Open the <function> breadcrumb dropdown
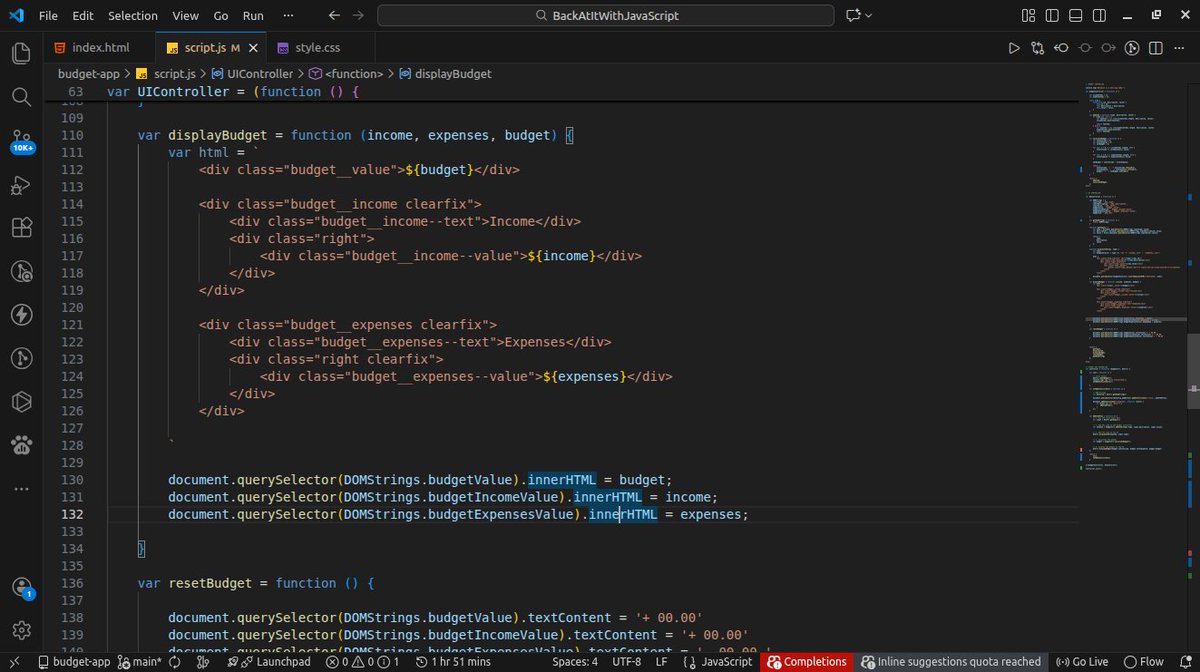Image resolution: width=1200 pixels, height=672 pixels. [346, 74]
